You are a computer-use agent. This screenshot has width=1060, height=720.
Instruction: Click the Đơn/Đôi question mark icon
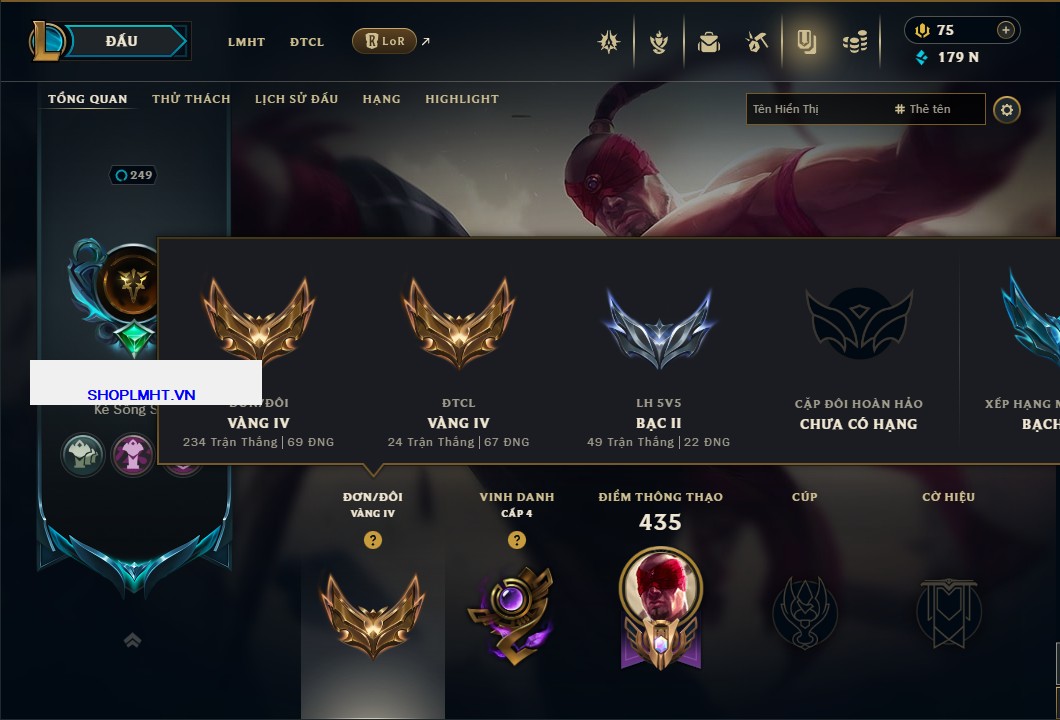(372, 539)
